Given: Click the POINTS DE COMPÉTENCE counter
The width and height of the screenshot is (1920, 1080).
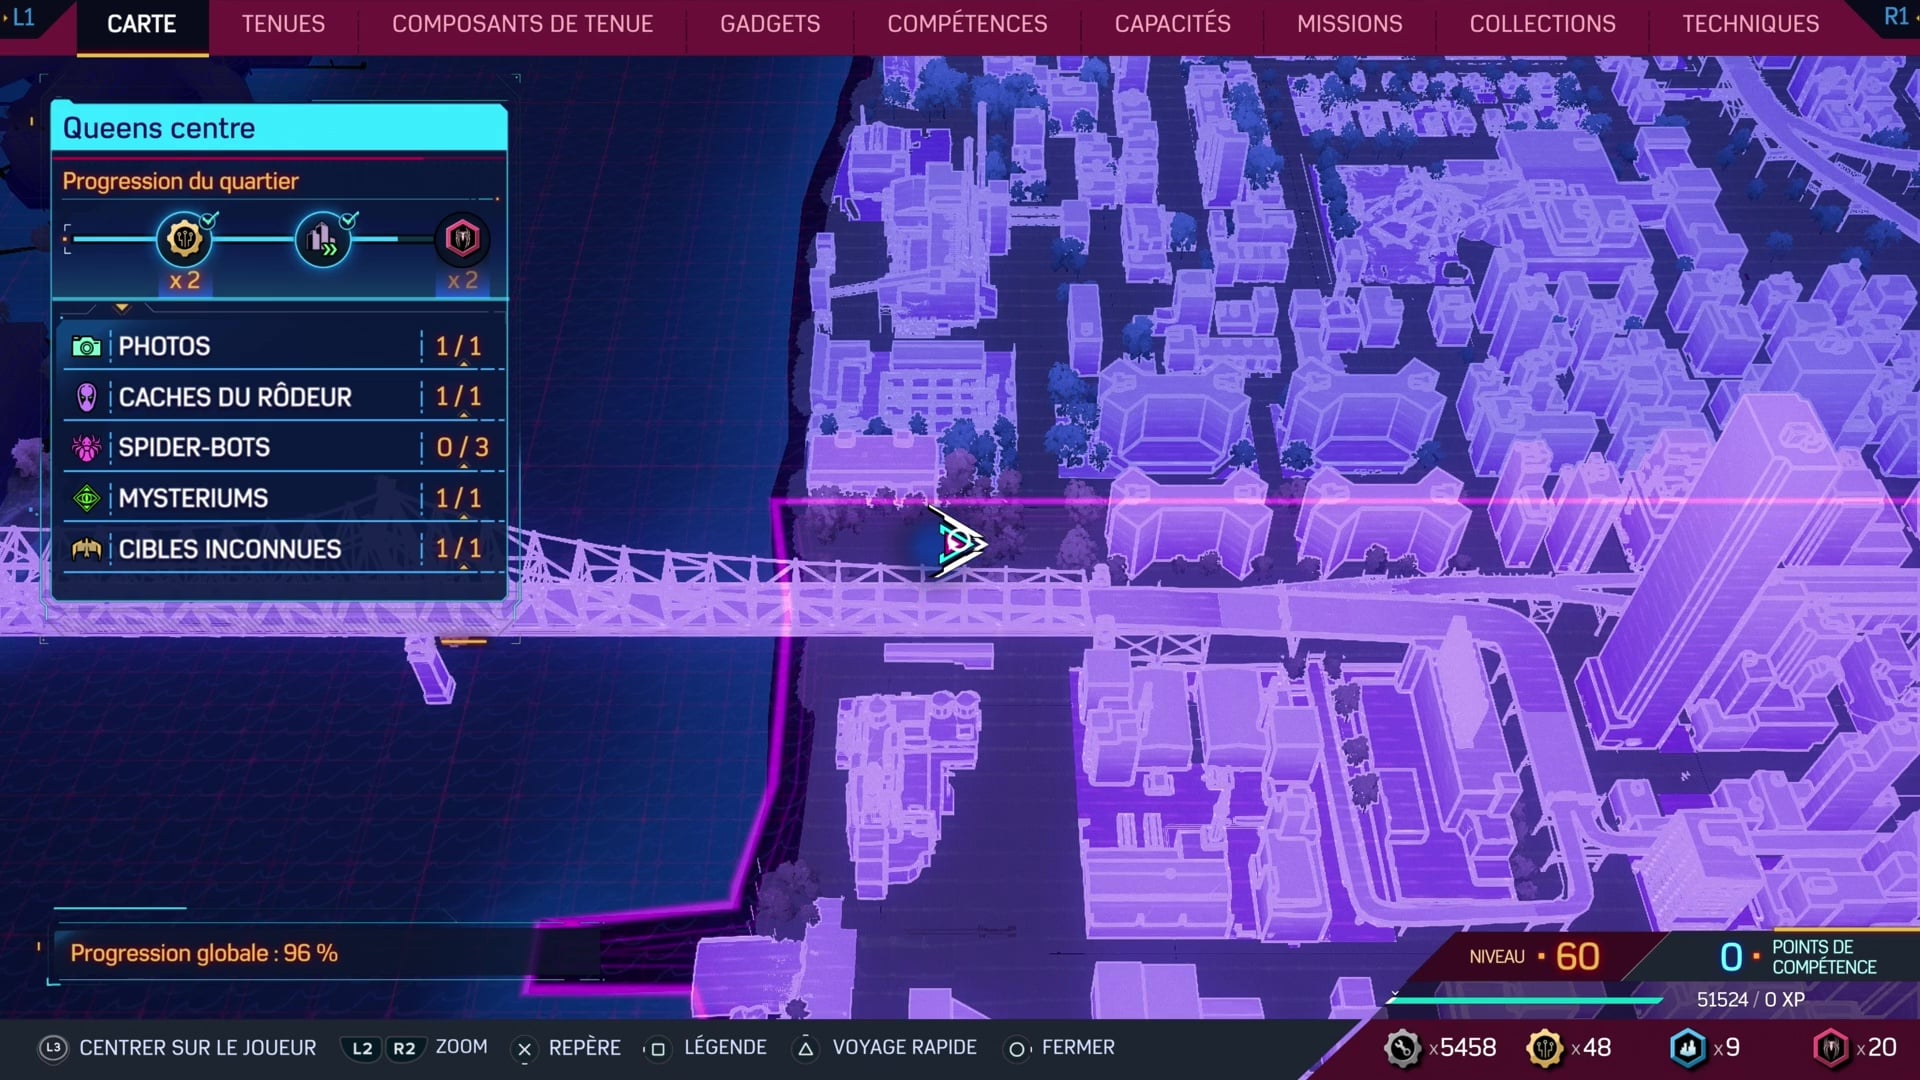Looking at the screenshot, I should click(x=1797, y=957).
